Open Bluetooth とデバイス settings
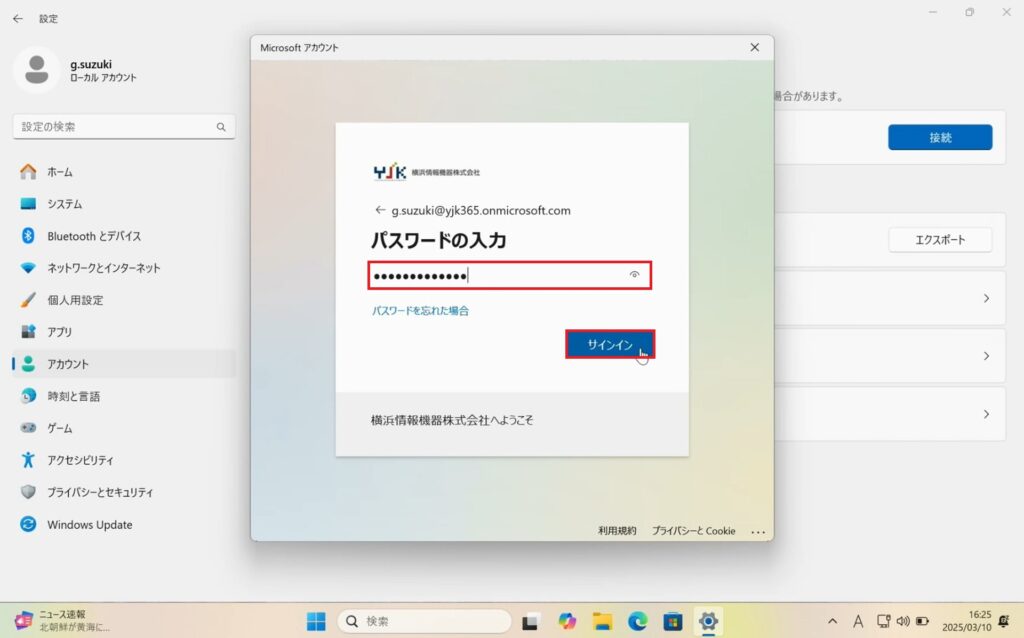The width and height of the screenshot is (1024, 638). pyautogui.click(x=124, y=236)
